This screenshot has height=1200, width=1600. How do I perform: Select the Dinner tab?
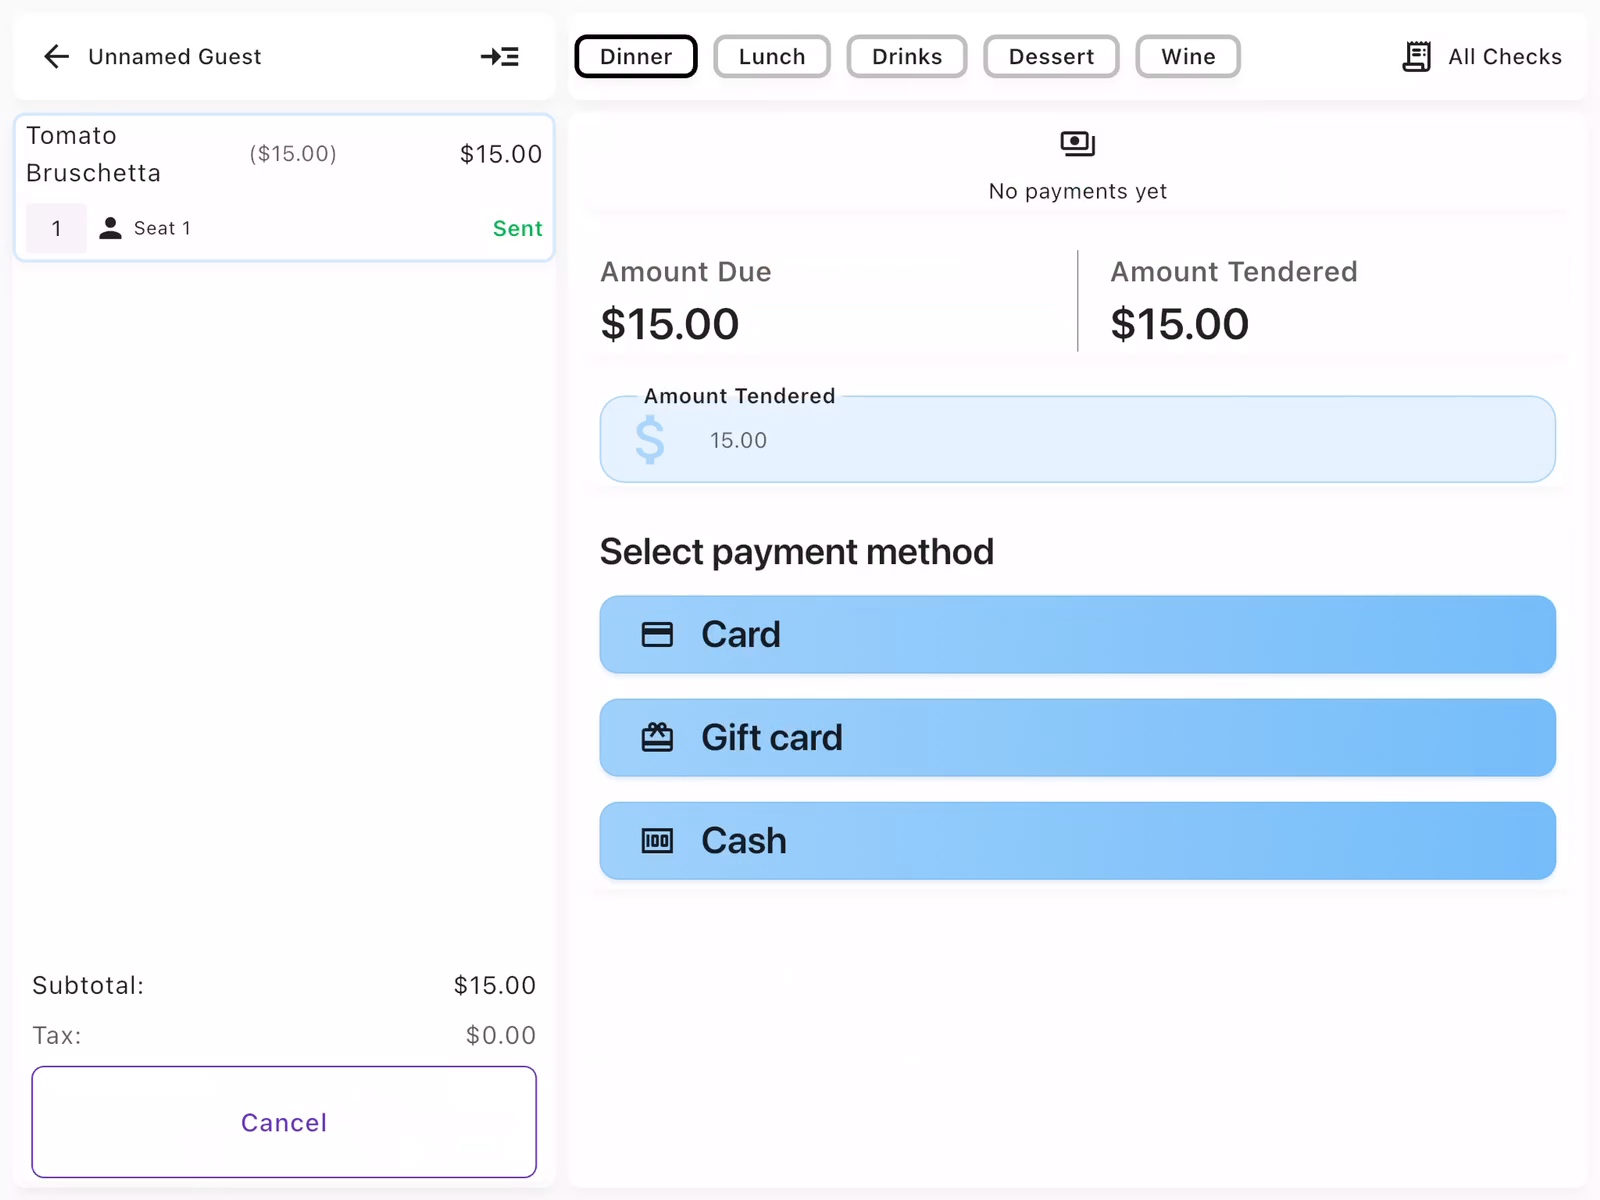(x=635, y=56)
